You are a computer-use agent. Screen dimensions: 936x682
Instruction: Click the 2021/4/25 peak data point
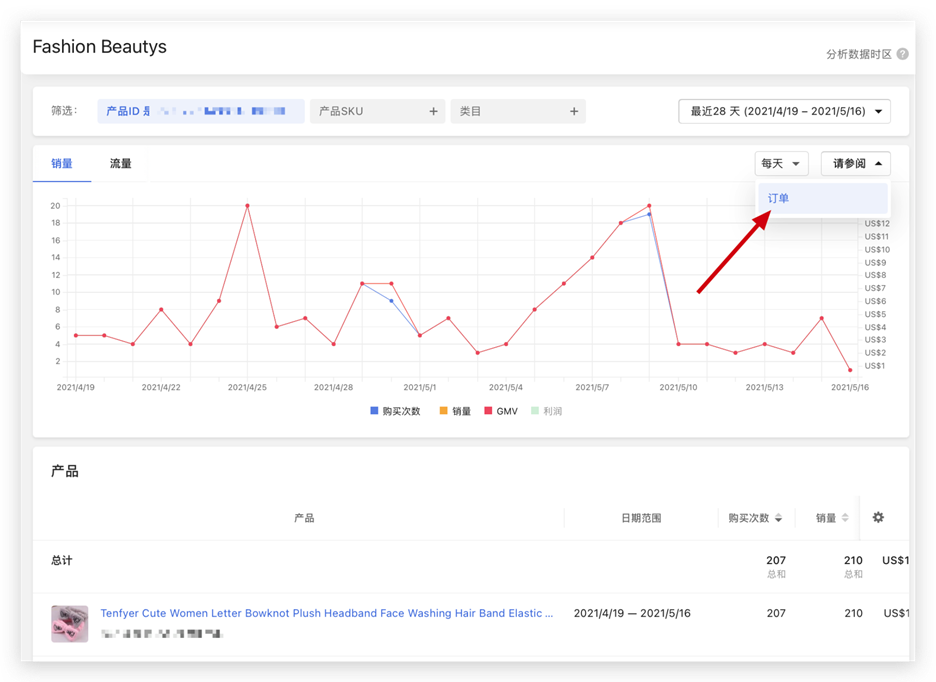(247, 206)
